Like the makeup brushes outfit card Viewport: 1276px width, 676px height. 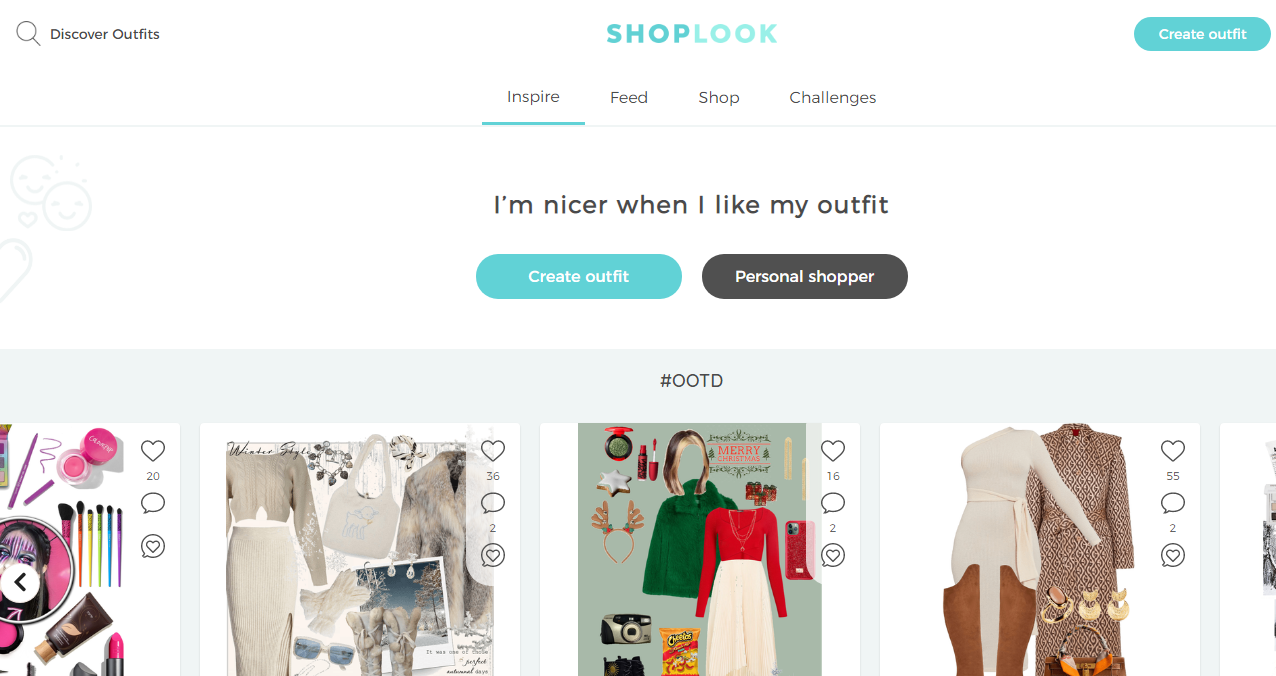tap(153, 451)
